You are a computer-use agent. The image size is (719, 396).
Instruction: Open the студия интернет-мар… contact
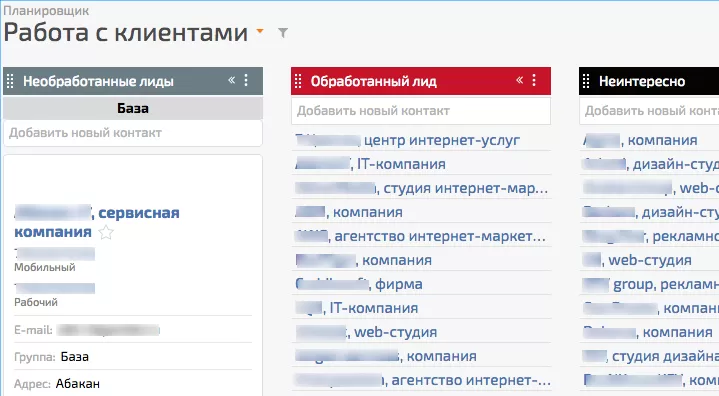pos(421,188)
